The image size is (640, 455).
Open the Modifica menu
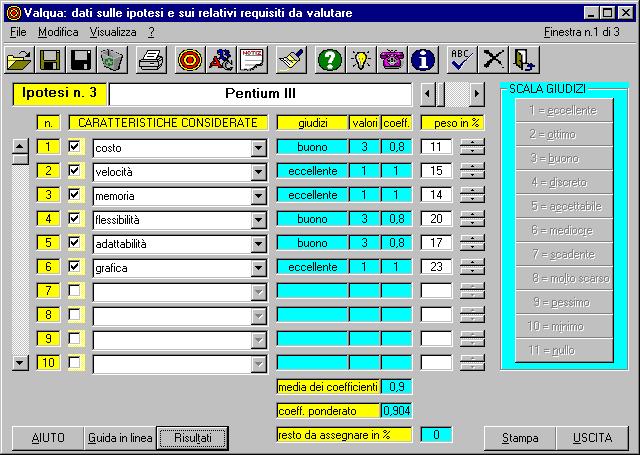tap(58, 32)
